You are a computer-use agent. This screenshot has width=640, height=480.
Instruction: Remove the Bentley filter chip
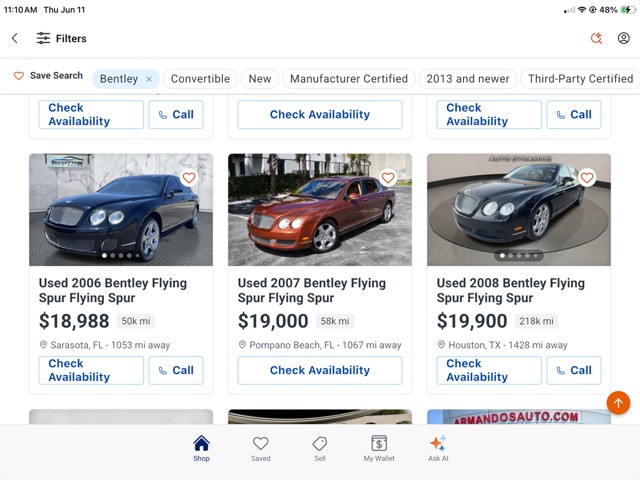tap(149, 79)
